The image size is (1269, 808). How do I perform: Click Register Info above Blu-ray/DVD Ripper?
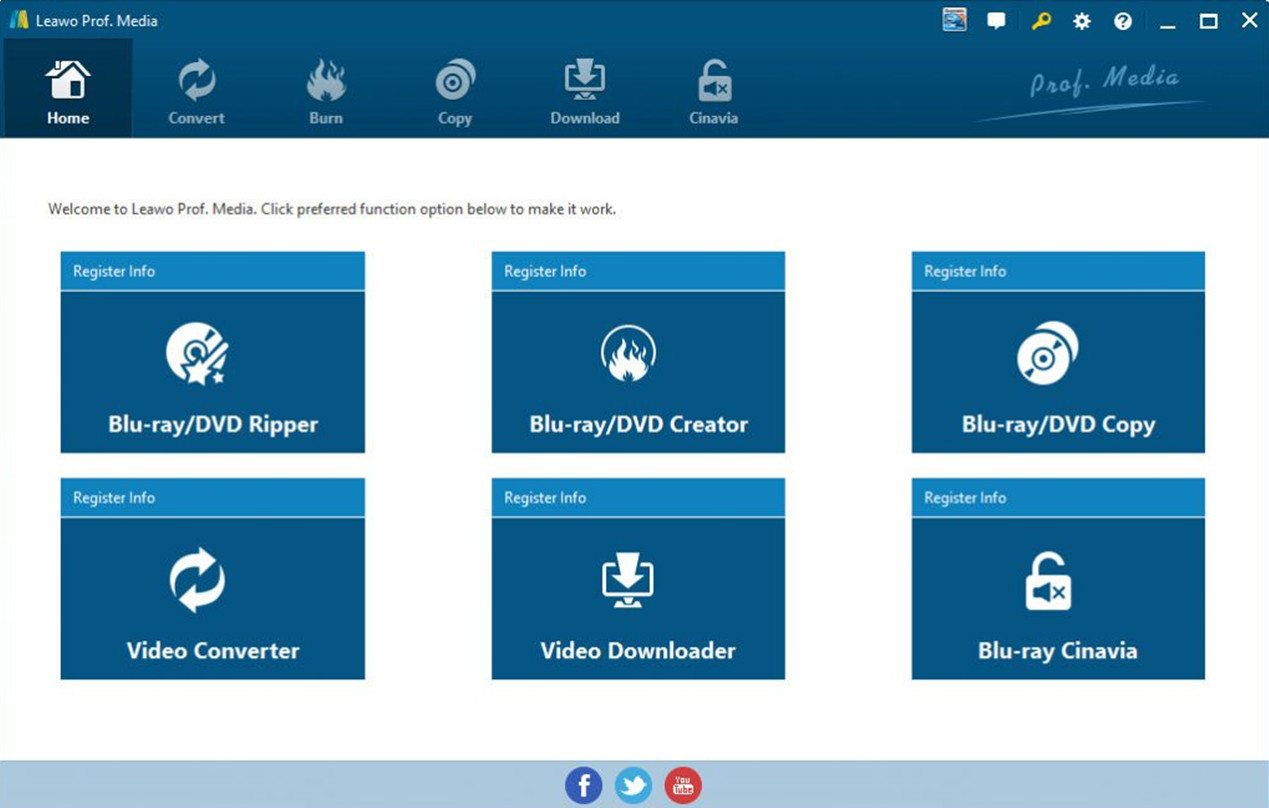click(x=114, y=271)
